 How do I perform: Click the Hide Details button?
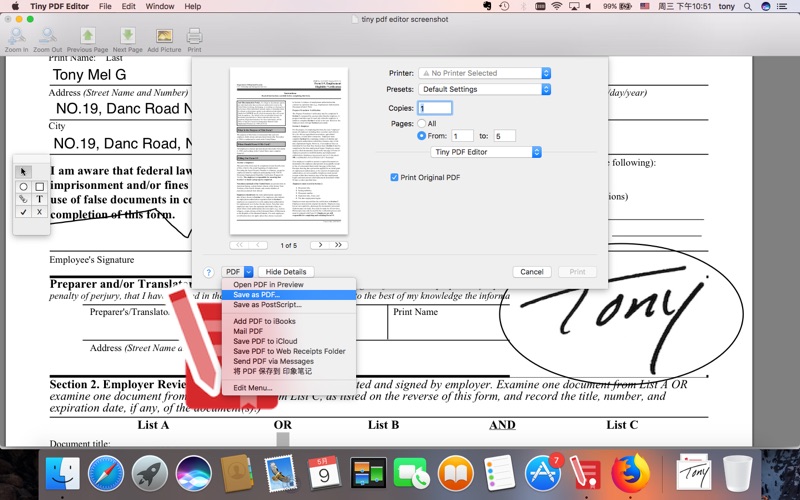[286, 272]
